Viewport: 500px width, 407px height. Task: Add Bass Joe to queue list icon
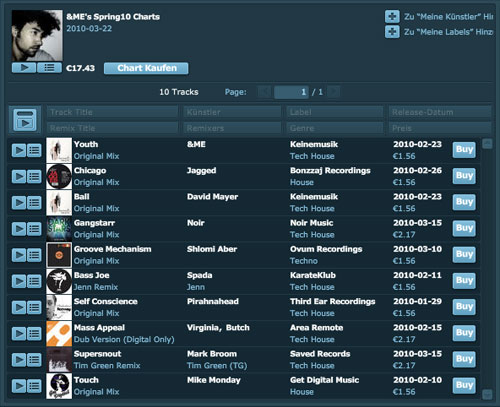coord(34,281)
